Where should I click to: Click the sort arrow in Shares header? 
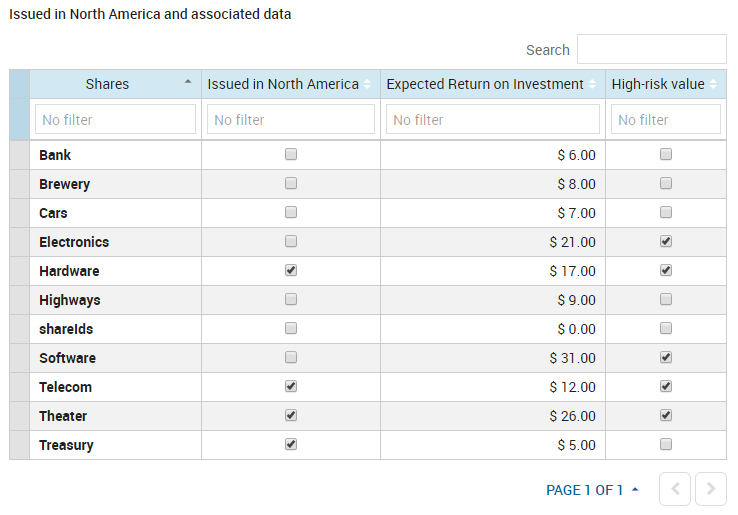188,83
